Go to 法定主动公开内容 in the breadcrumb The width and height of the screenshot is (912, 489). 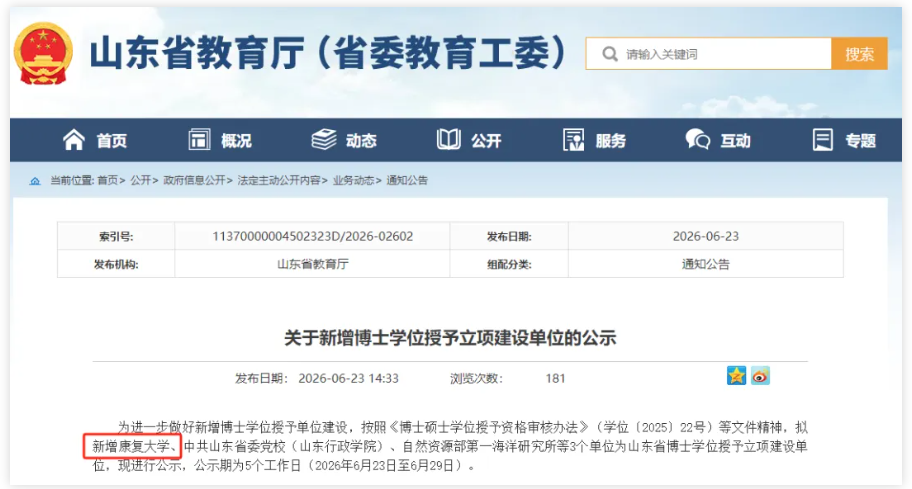279,180
